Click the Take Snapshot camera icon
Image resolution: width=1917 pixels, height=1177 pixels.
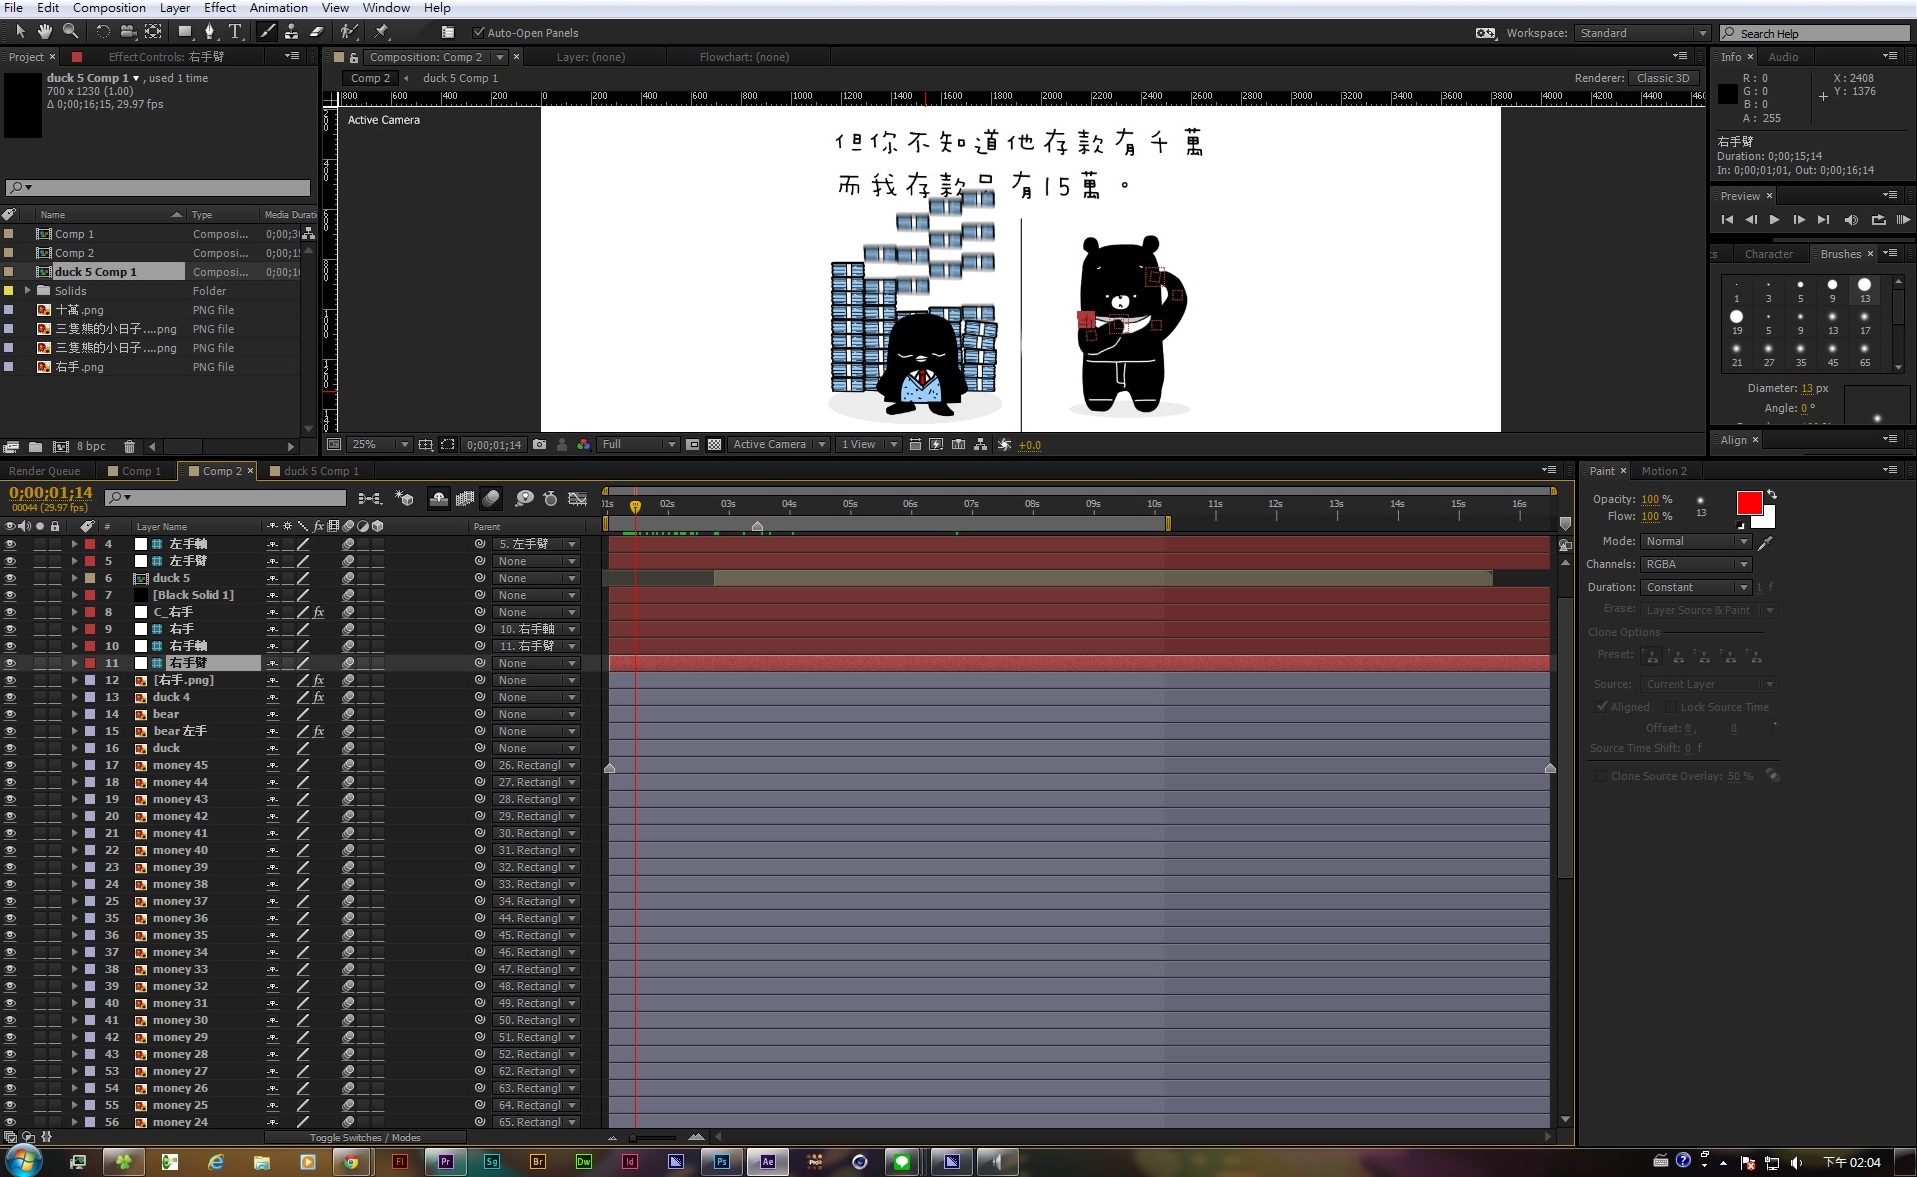coord(540,445)
